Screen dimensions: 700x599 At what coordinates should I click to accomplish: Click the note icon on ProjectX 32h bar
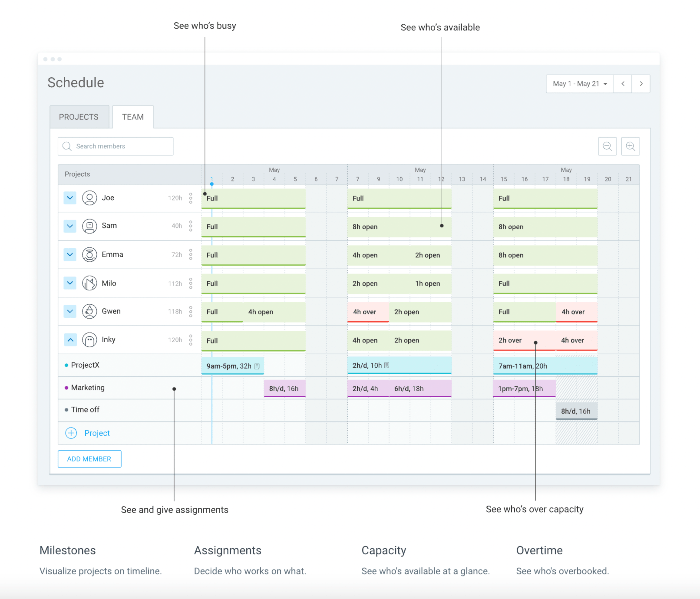(x=257, y=366)
